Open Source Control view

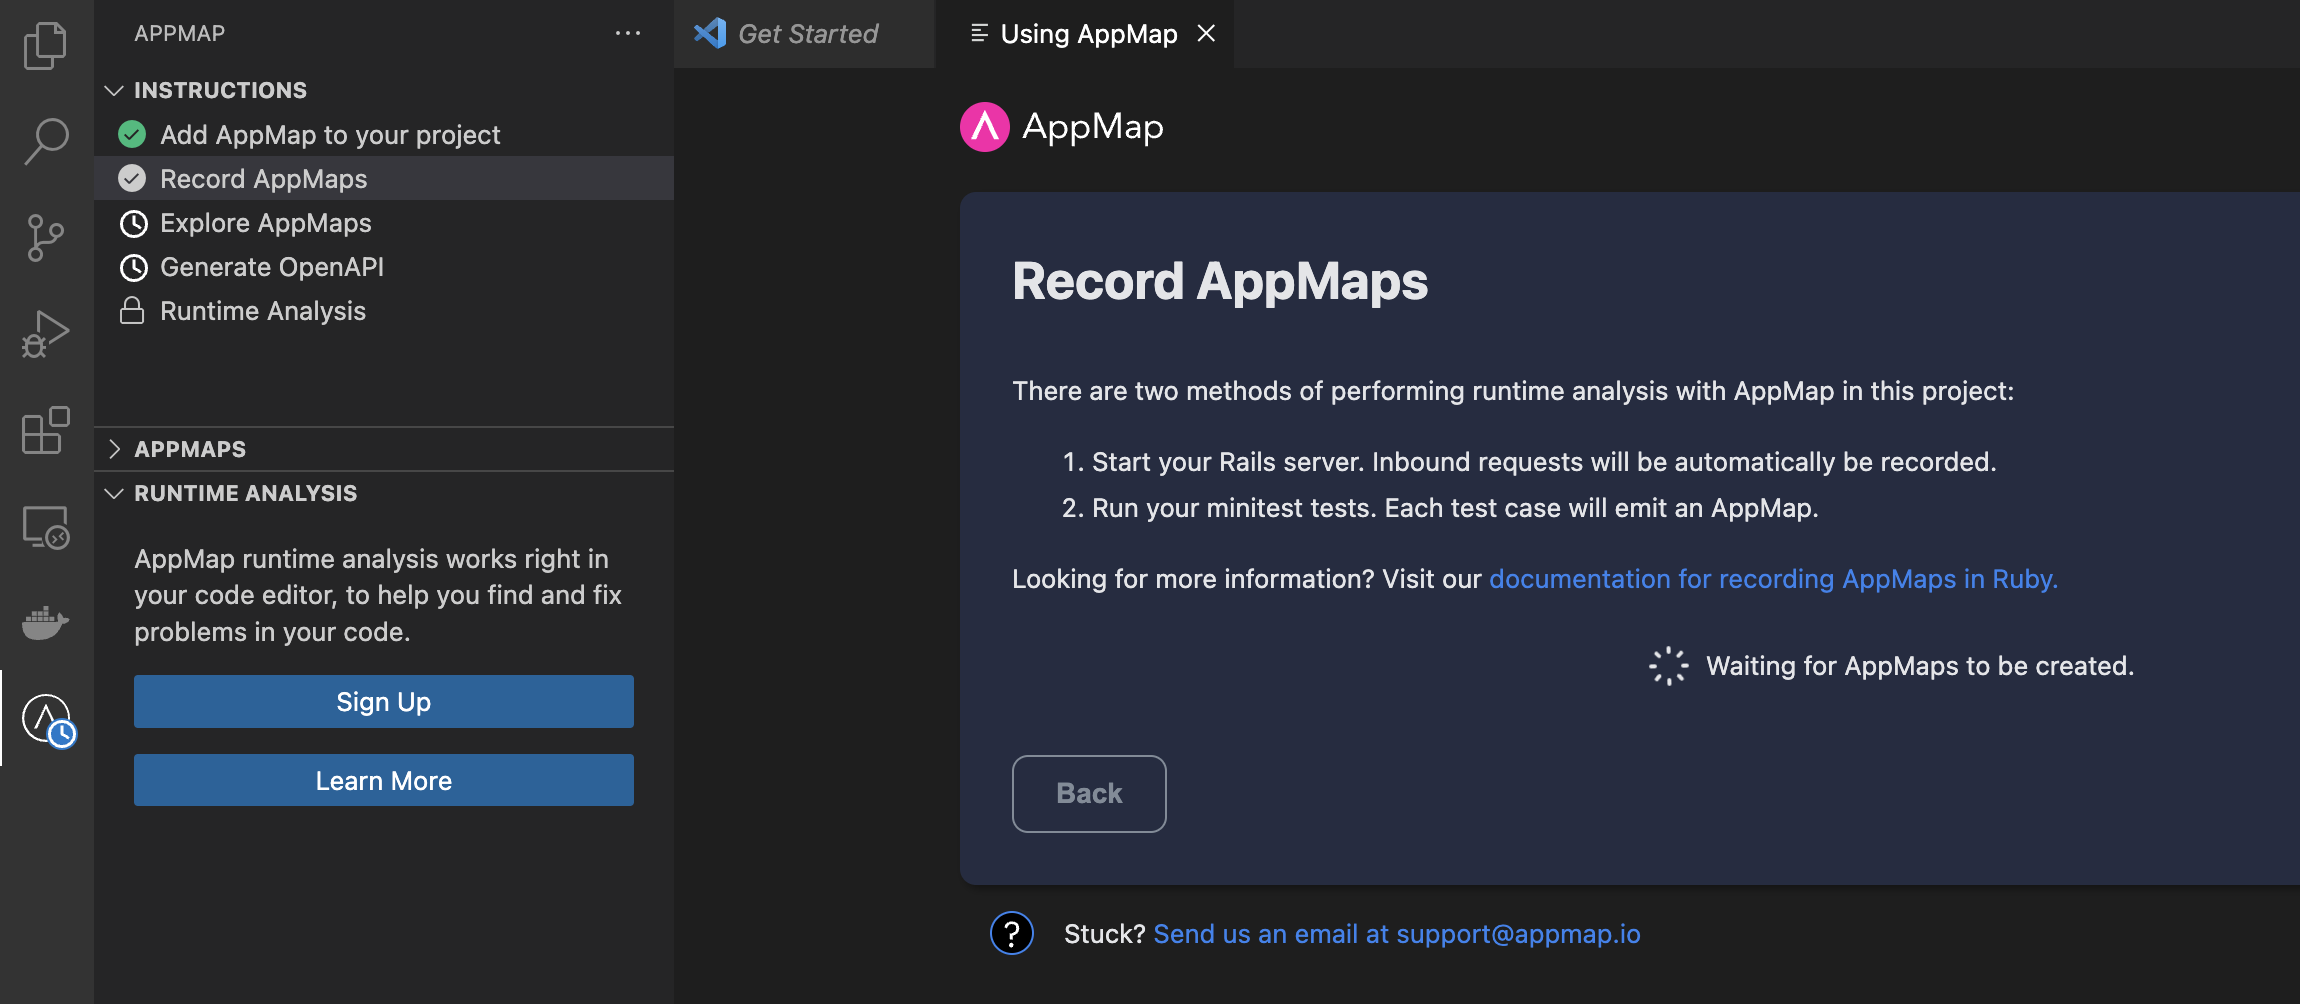coord(45,237)
